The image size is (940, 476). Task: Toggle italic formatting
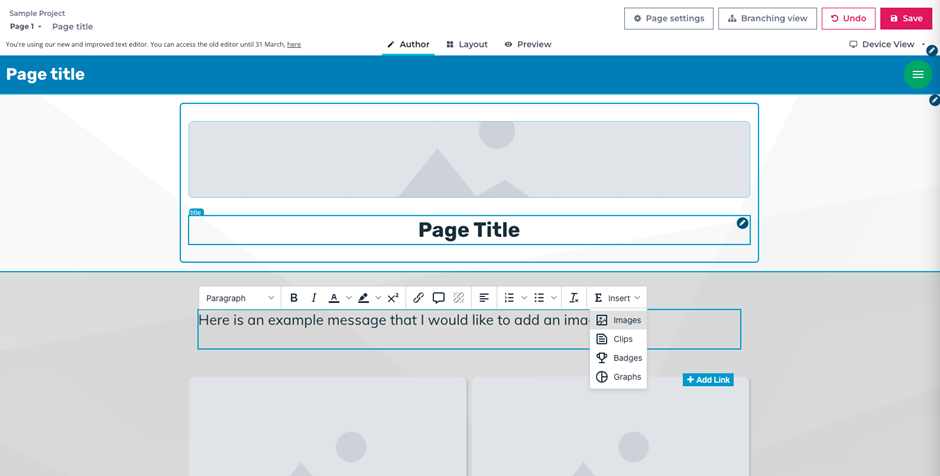tap(314, 298)
